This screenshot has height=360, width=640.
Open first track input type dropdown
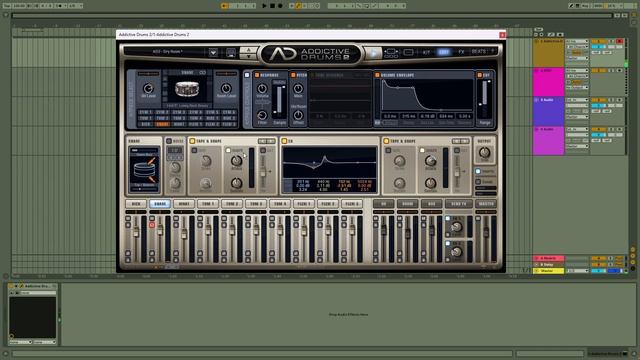[x=577, y=41]
